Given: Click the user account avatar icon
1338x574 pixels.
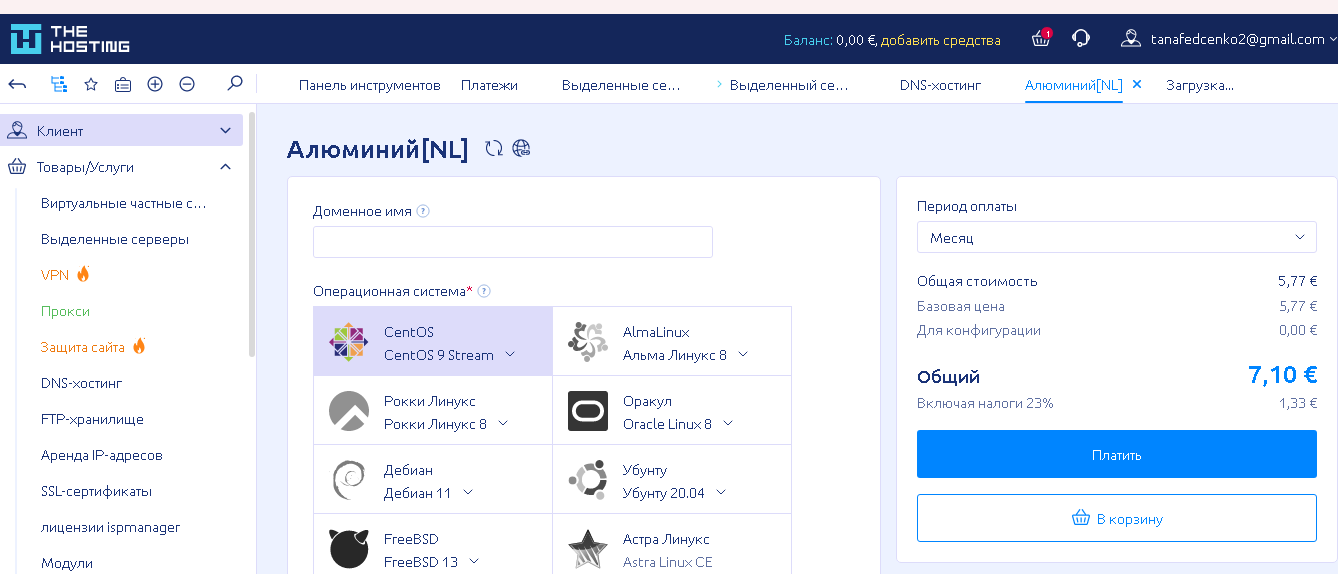Looking at the screenshot, I should 1131,39.
